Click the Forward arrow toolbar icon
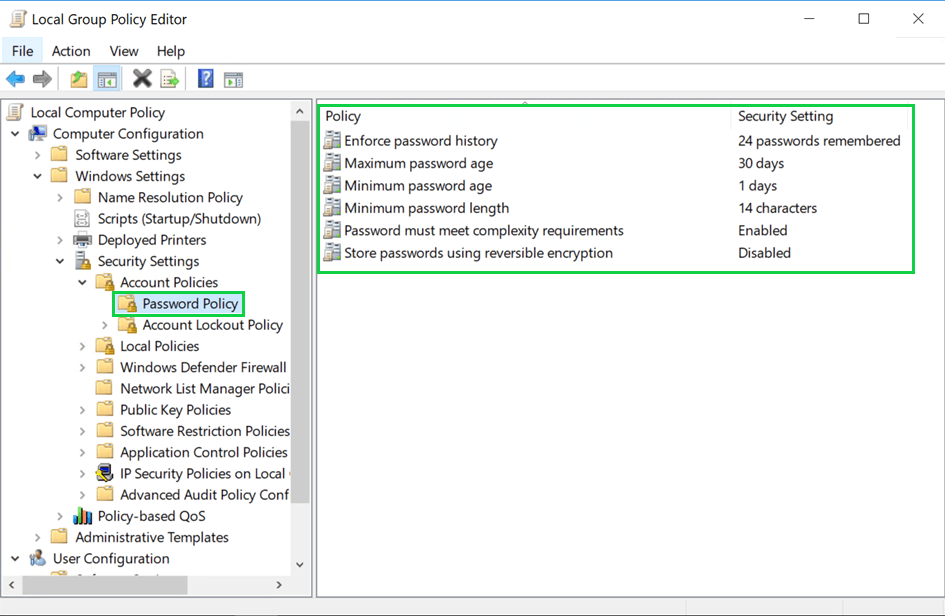Image resolution: width=945 pixels, height=616 pixels. pos(42,79)
